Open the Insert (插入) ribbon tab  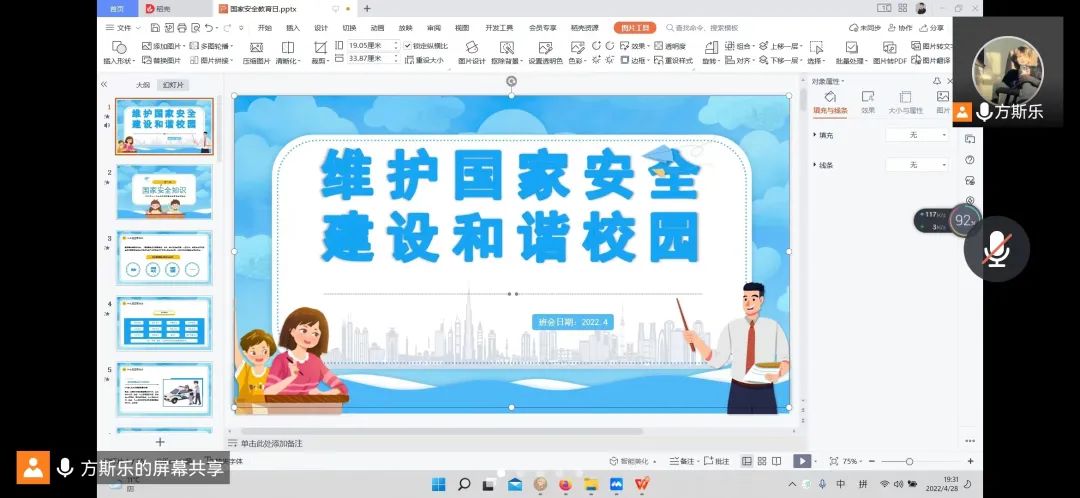click(293, 28)
